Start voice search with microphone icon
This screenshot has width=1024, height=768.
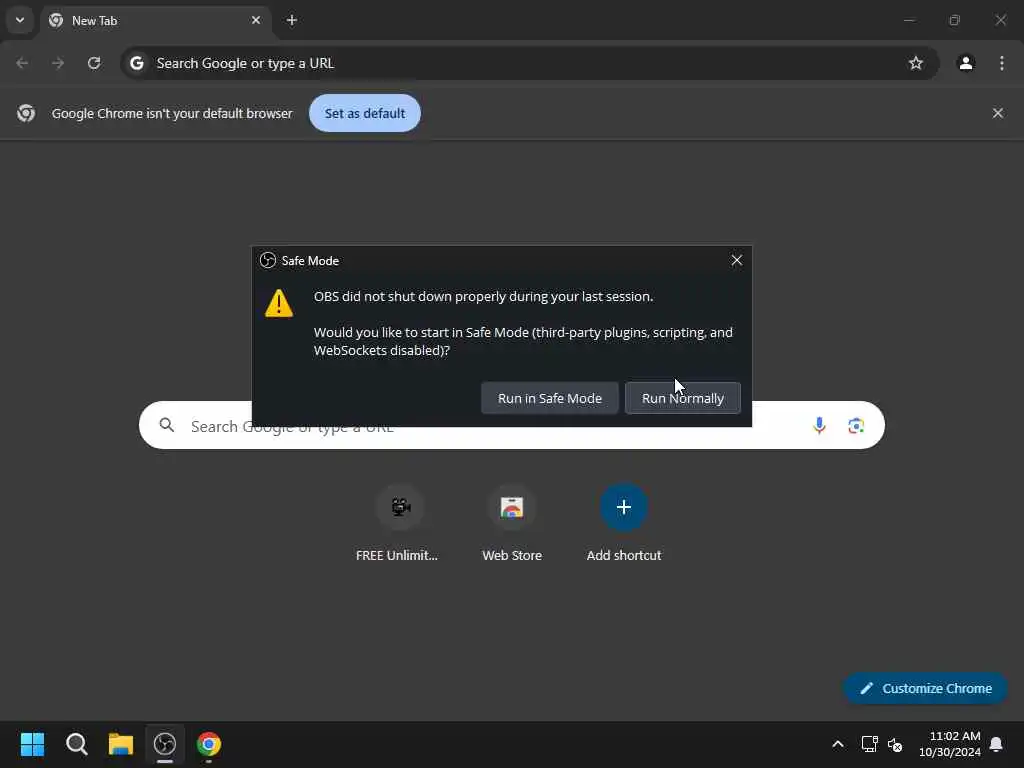(x=819, y=425)
